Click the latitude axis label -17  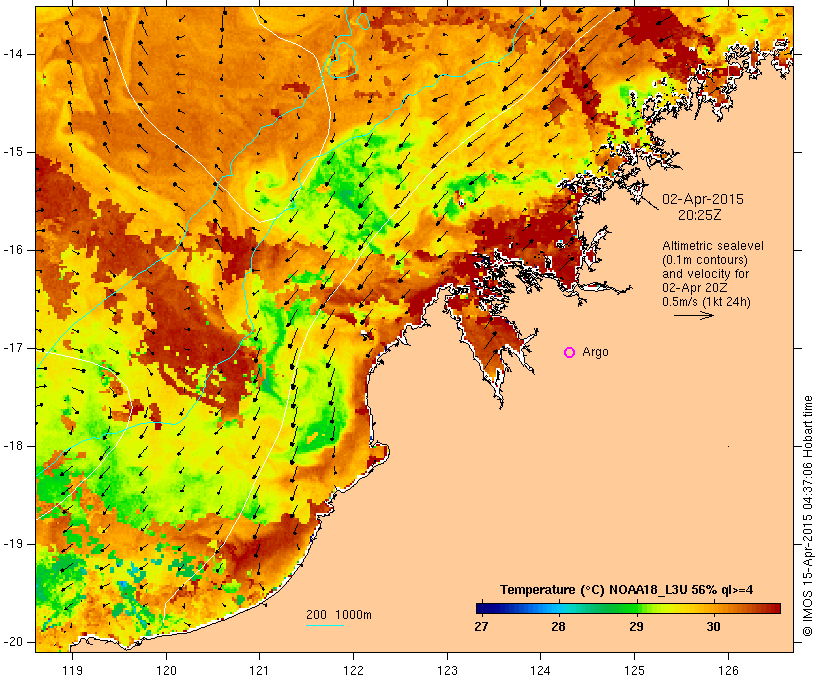13,348
